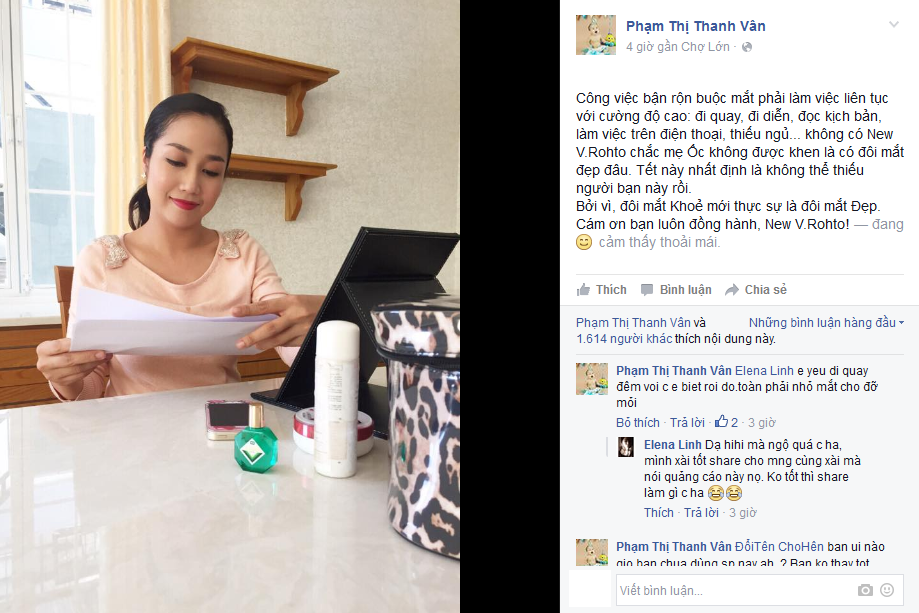Click the Bình luận speech bubble icon
Viewport: 919px width, 613px height.
pyautogui.click(x=647, y=290)
